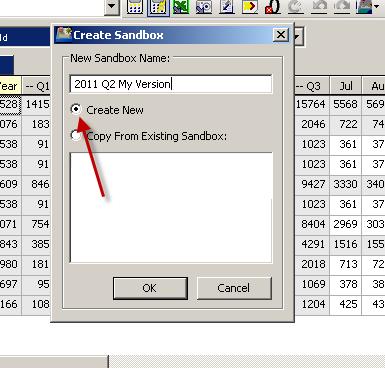
Task: Click the greyed-out redo arrow icon
Action: coord(342,7)
